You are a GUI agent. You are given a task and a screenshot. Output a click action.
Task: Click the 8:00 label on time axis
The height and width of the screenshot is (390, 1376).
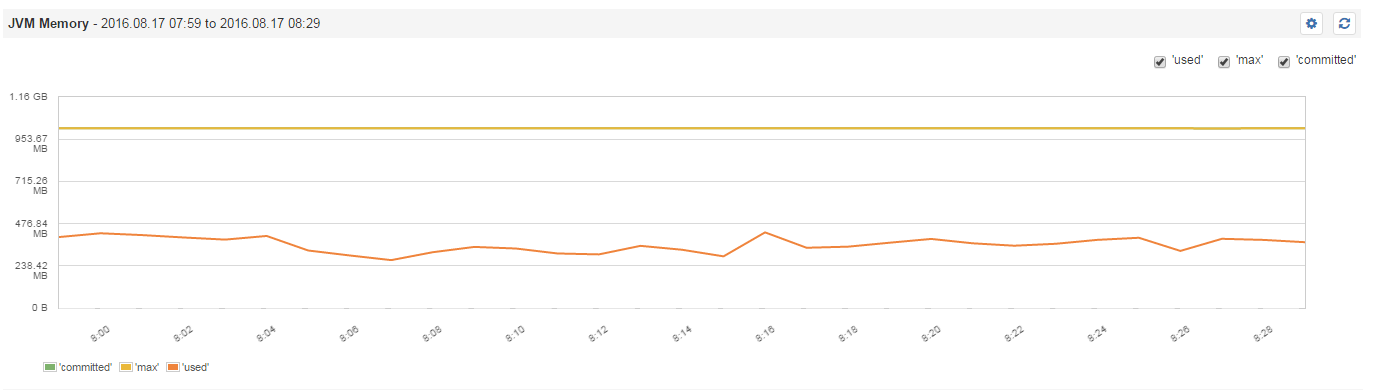(100, 332)
